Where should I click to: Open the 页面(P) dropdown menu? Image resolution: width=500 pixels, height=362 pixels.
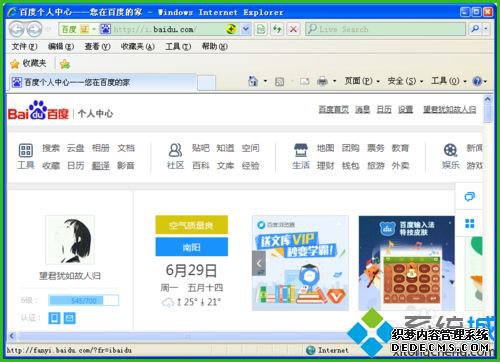click(362, 81)
